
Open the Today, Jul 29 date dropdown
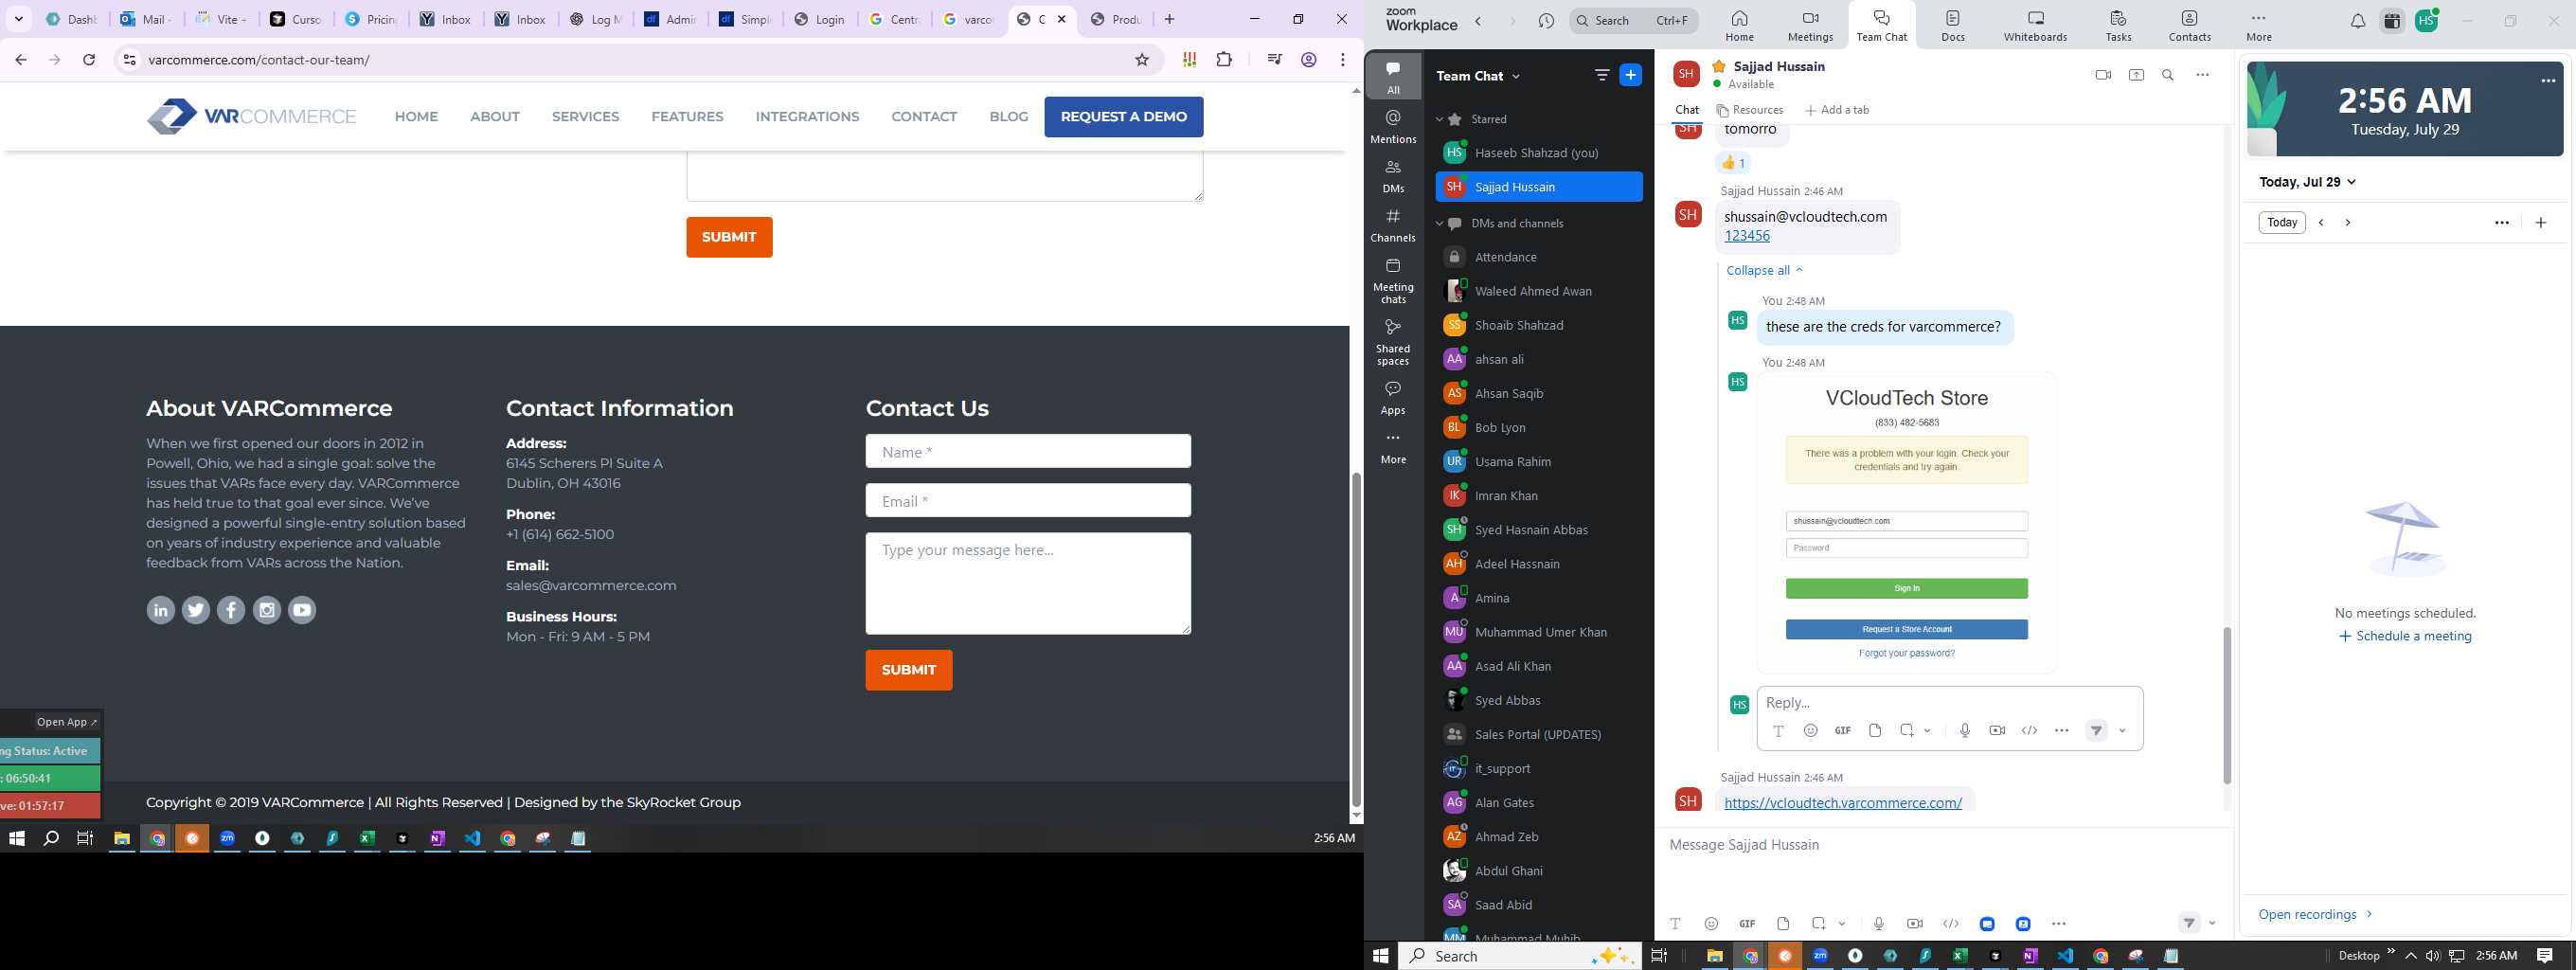point(2308,182)
